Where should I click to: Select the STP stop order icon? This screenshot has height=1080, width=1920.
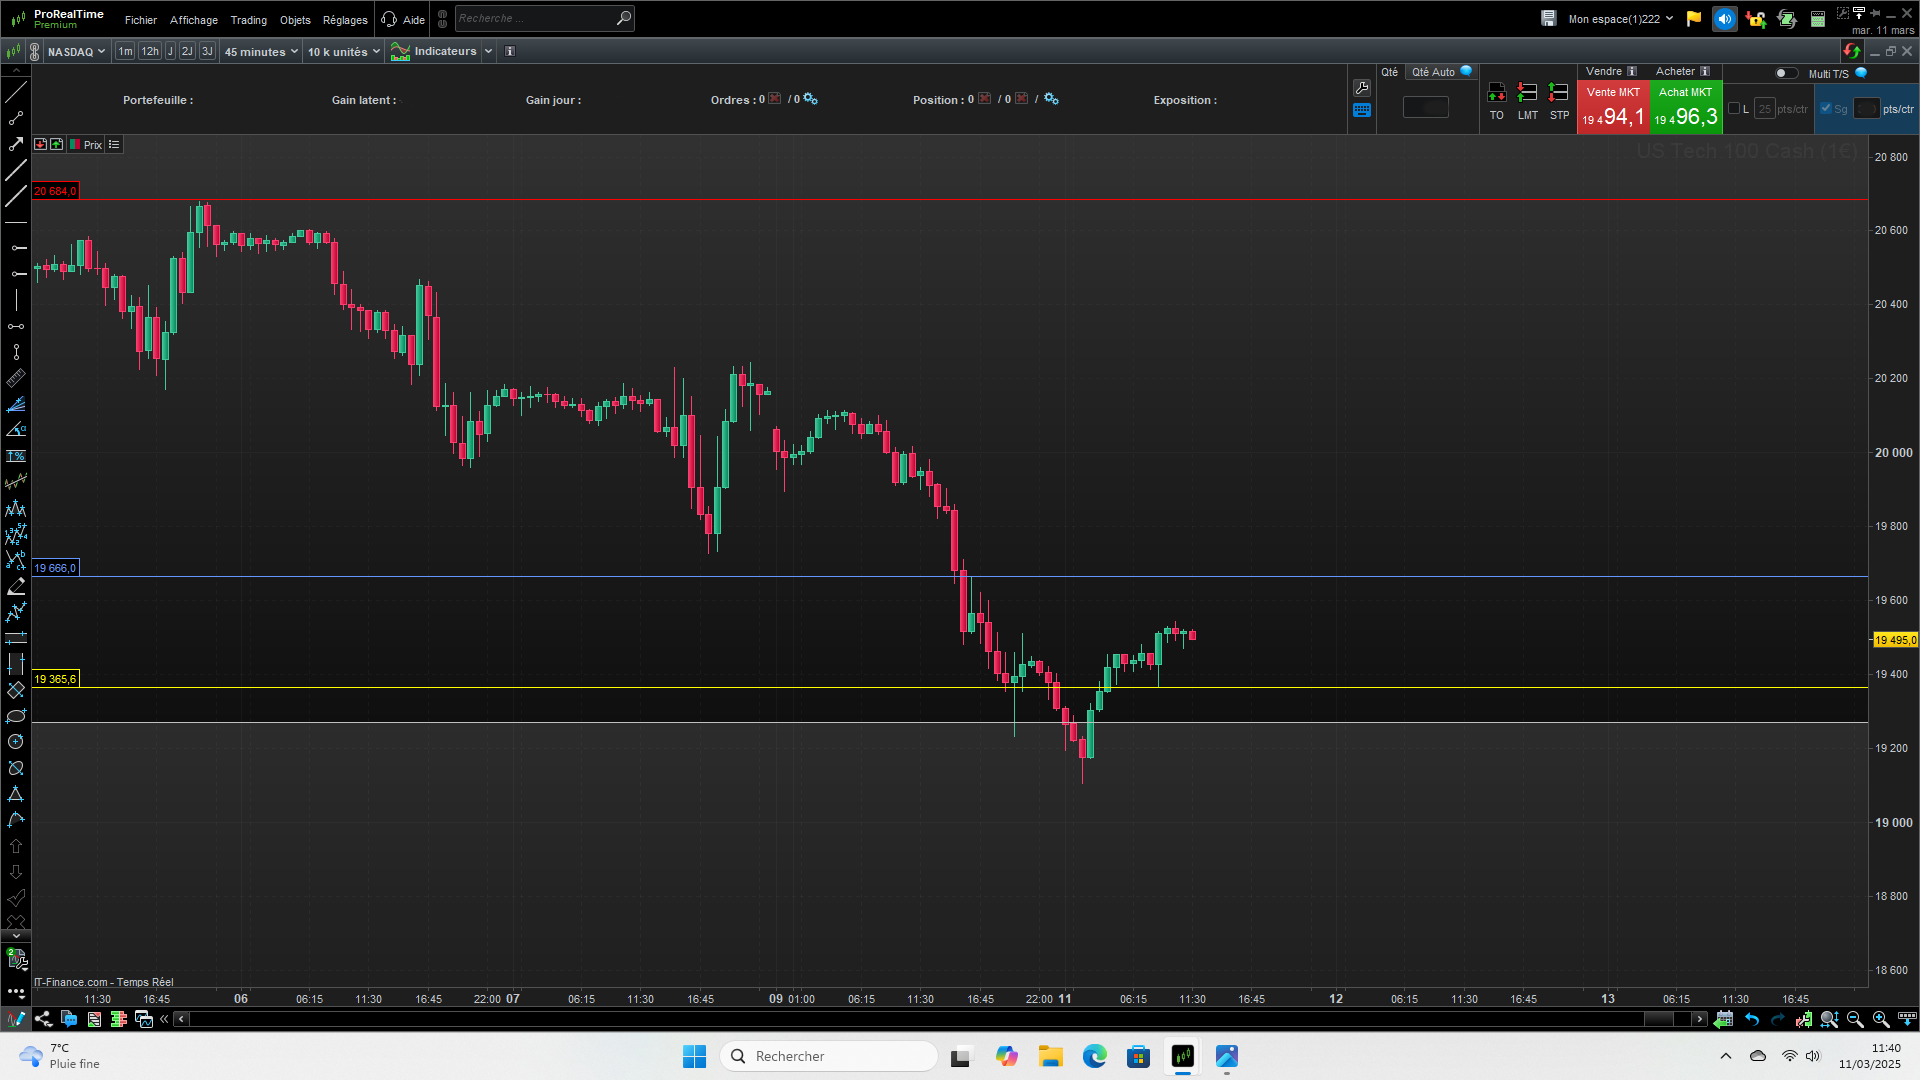[1558, 93]
